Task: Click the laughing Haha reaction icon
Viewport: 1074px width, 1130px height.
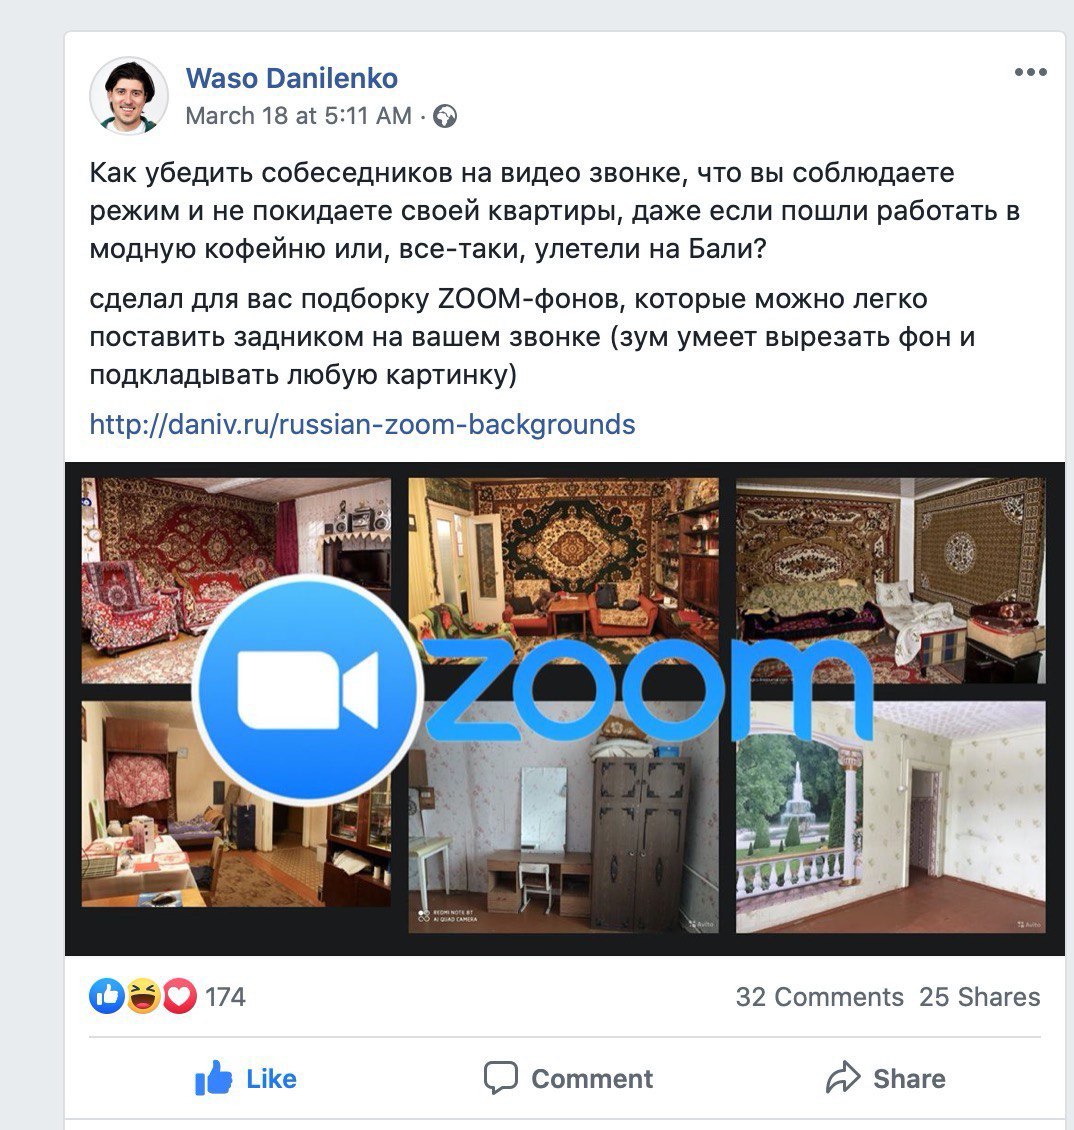Action: click(x=143, y=996)
